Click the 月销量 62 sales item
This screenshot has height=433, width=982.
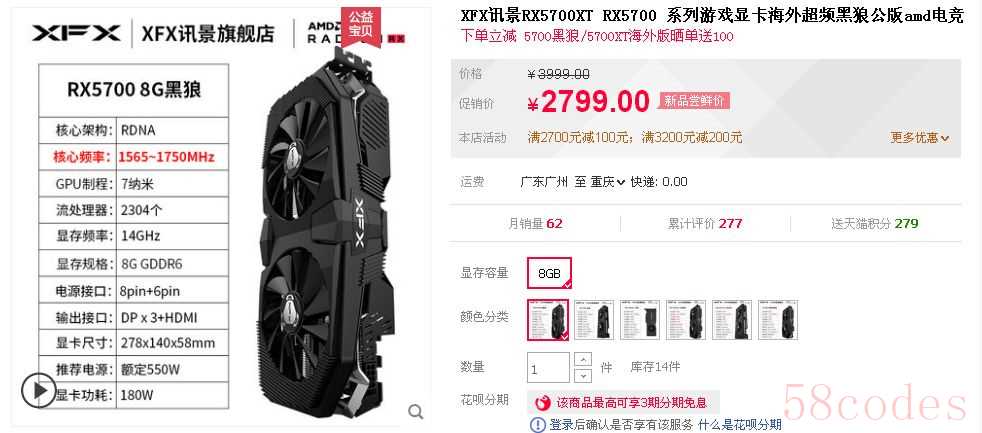pyautogui.click(x=535, y=224)
